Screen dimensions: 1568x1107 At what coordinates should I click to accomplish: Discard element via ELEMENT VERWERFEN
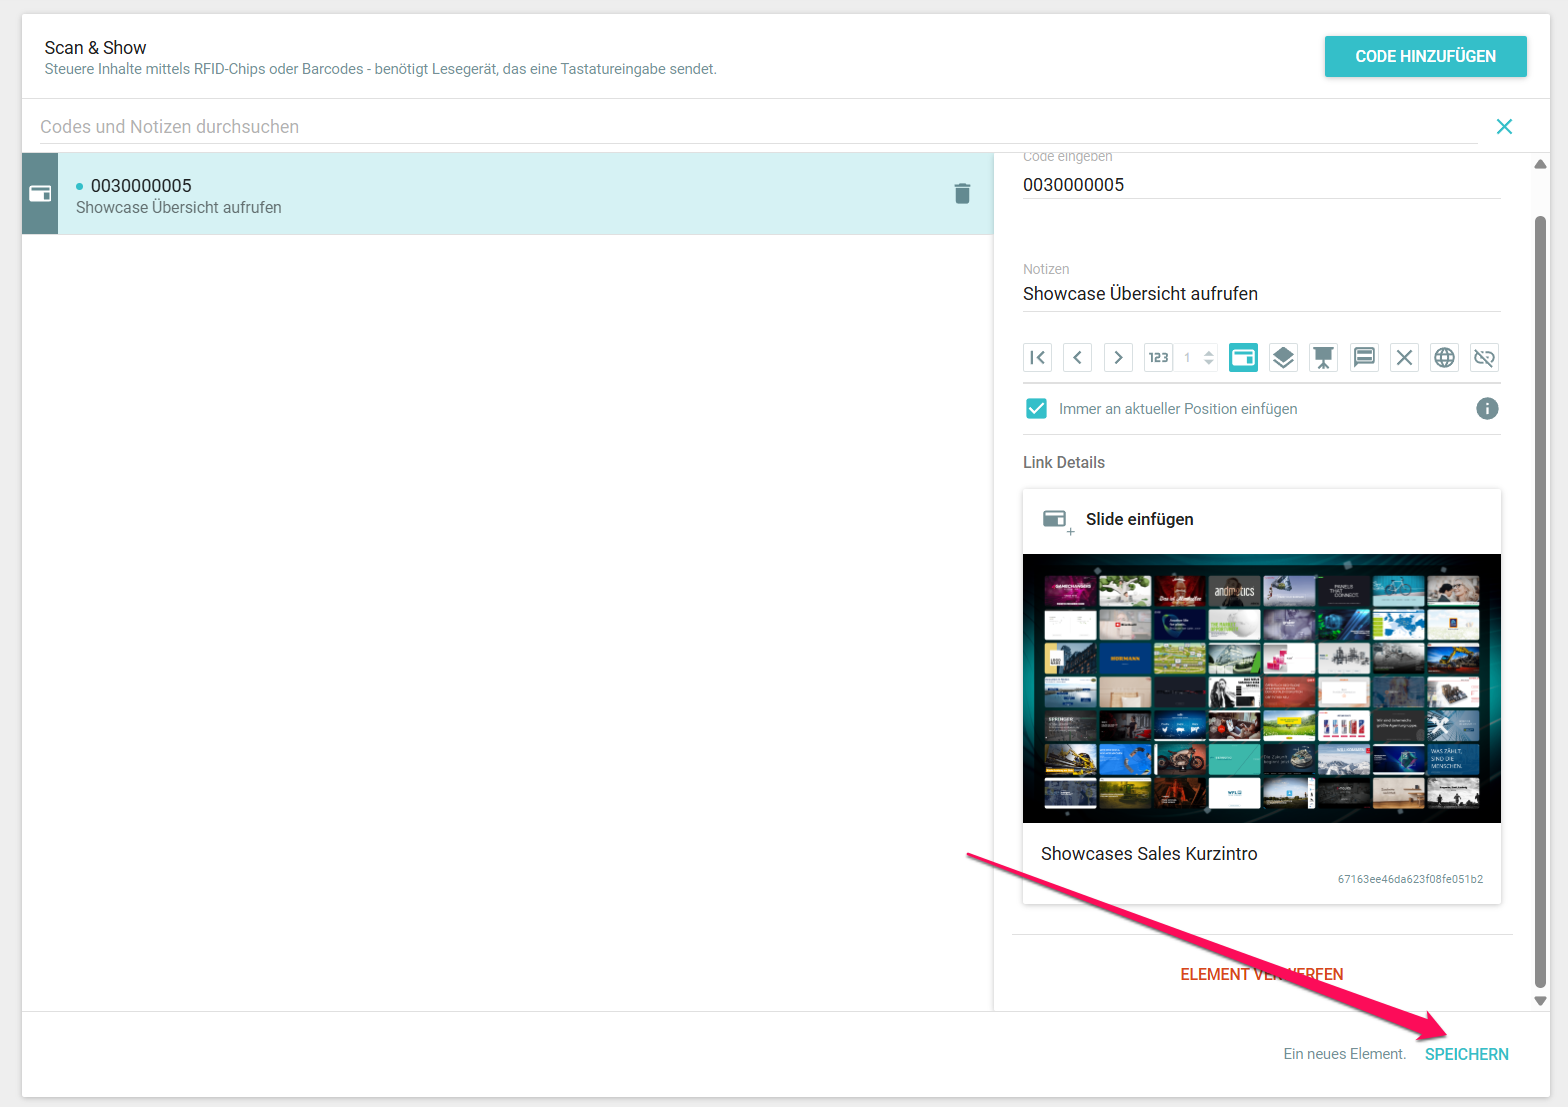(1261, 974)
